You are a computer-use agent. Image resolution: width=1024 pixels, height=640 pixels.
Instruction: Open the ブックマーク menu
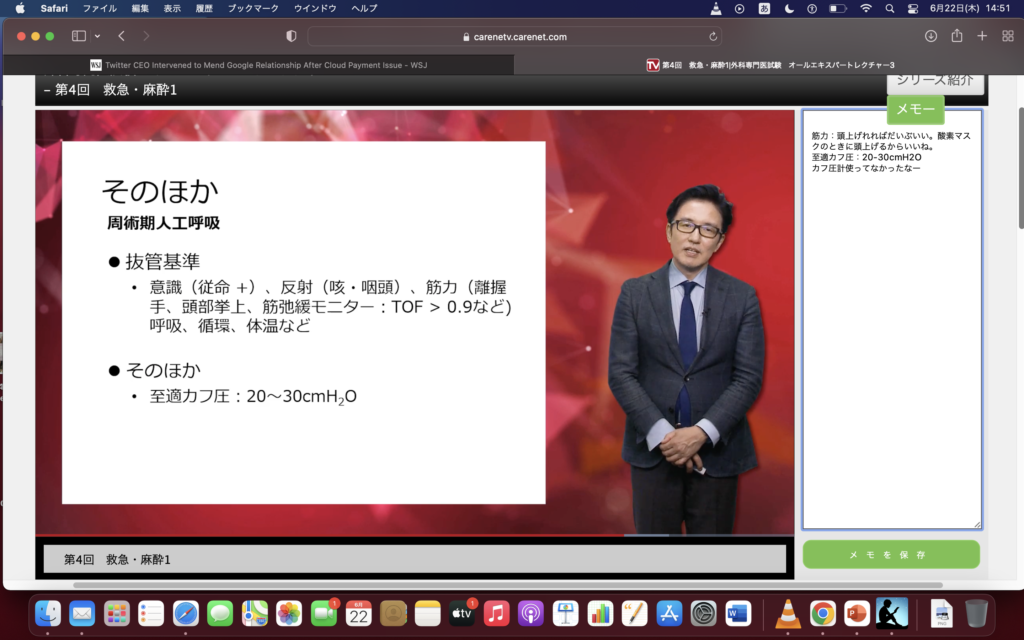254,8
